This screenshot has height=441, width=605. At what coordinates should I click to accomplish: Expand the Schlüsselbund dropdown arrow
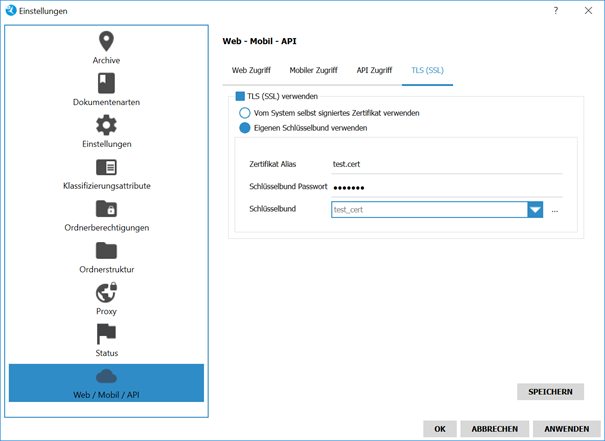(x=535, y=210)
